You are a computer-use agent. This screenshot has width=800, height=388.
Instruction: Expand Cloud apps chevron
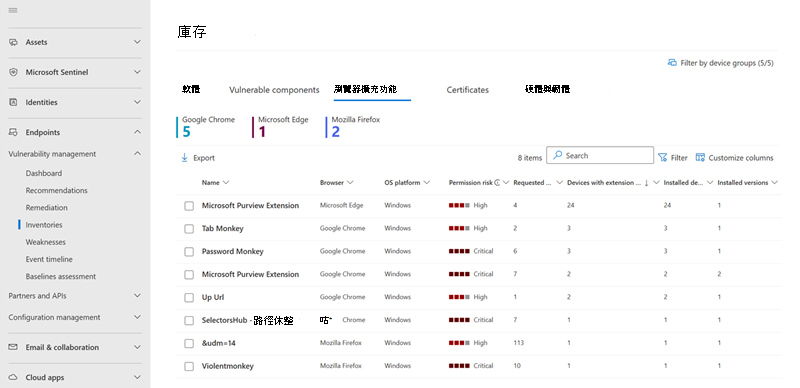[x=137, y=377]
